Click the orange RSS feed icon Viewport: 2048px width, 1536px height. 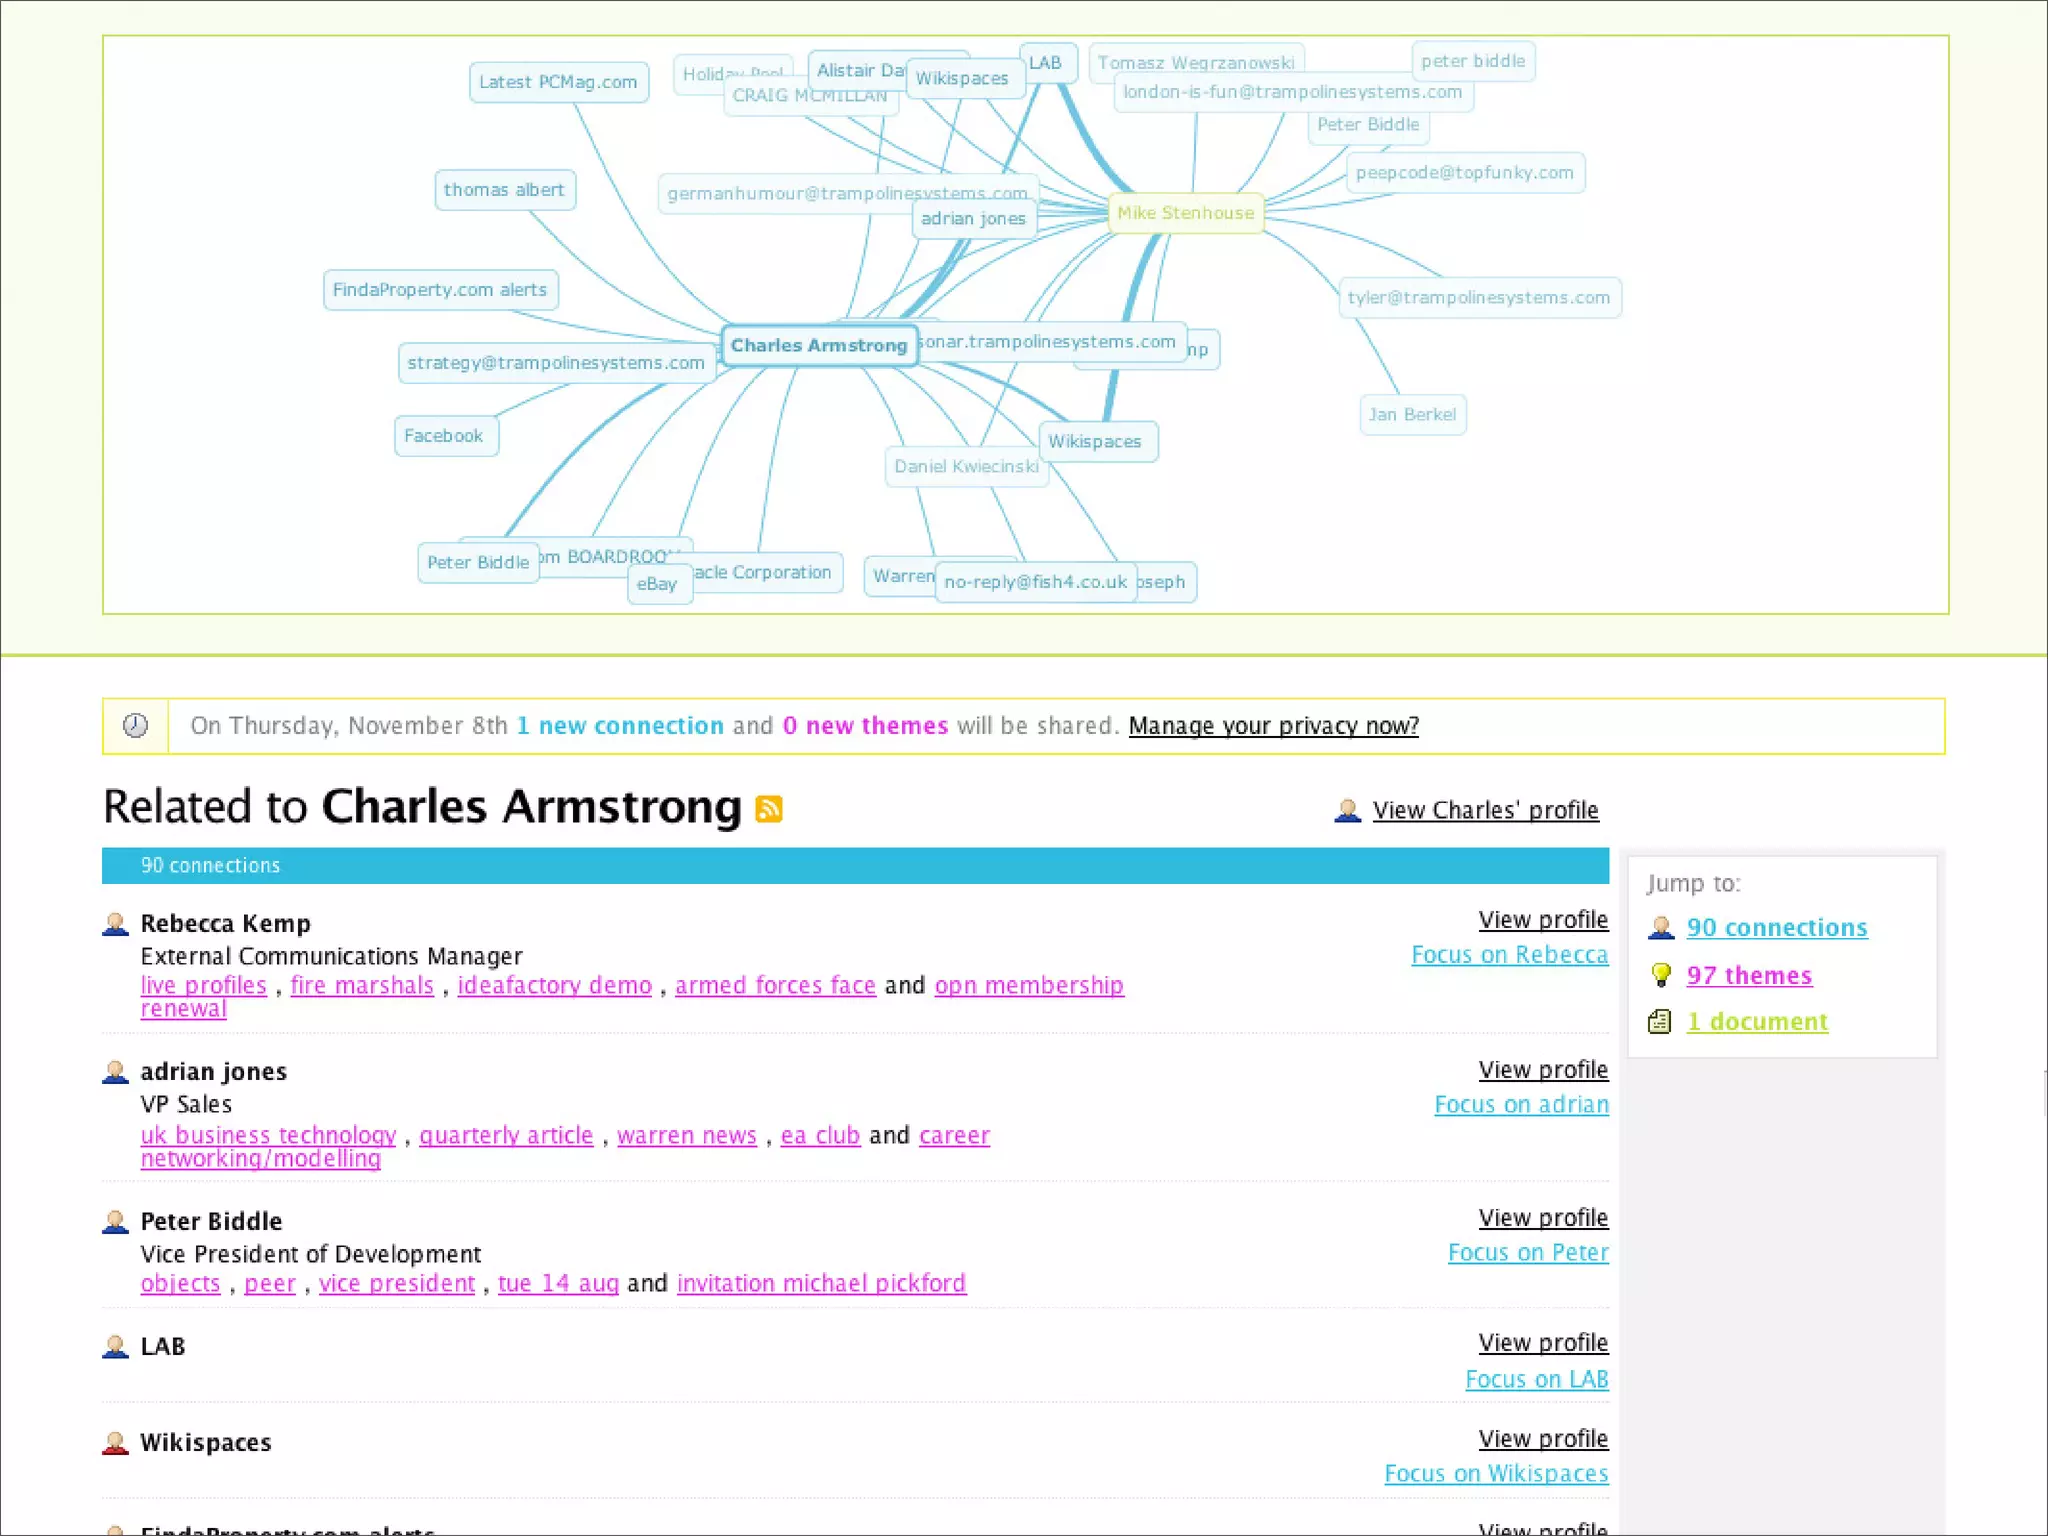(x=769, y=808)
